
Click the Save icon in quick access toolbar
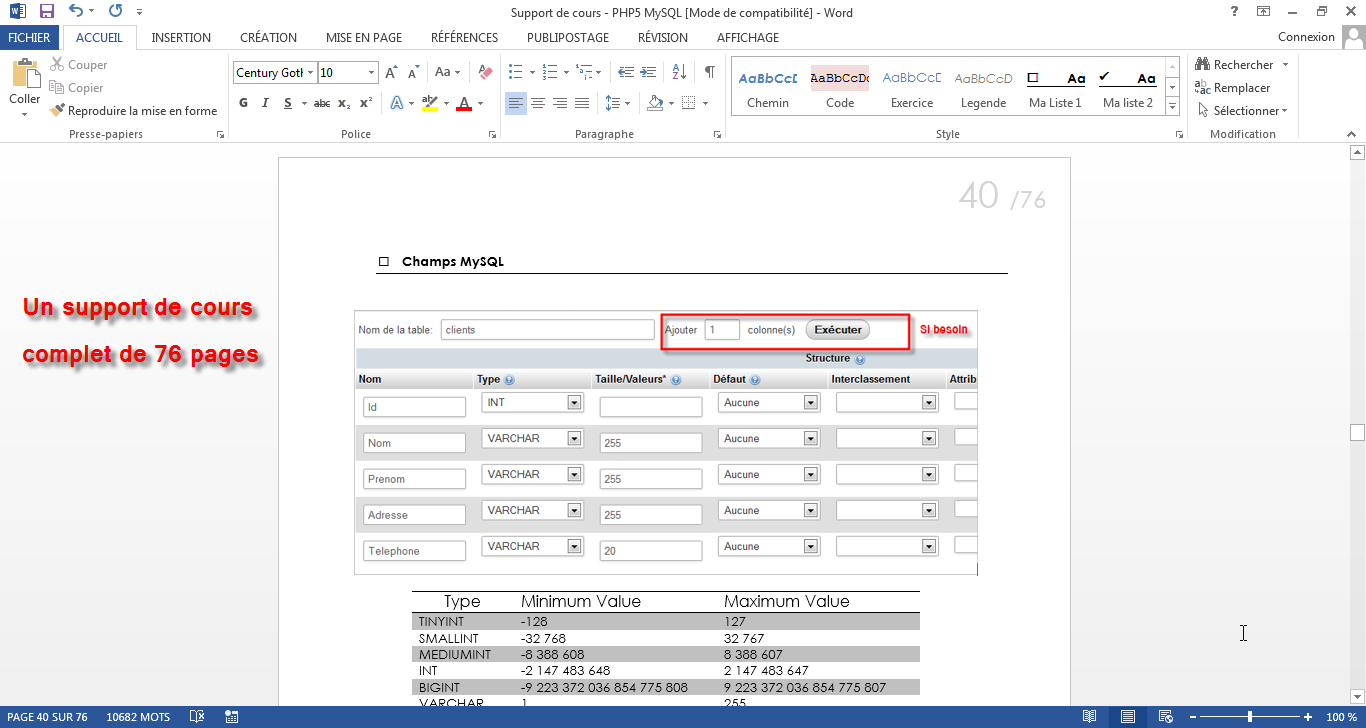[x=47, y=12]
